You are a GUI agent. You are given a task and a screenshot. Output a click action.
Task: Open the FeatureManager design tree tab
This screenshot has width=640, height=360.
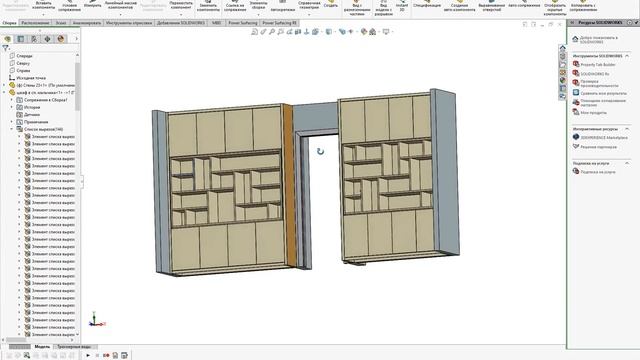click(7, 39)
